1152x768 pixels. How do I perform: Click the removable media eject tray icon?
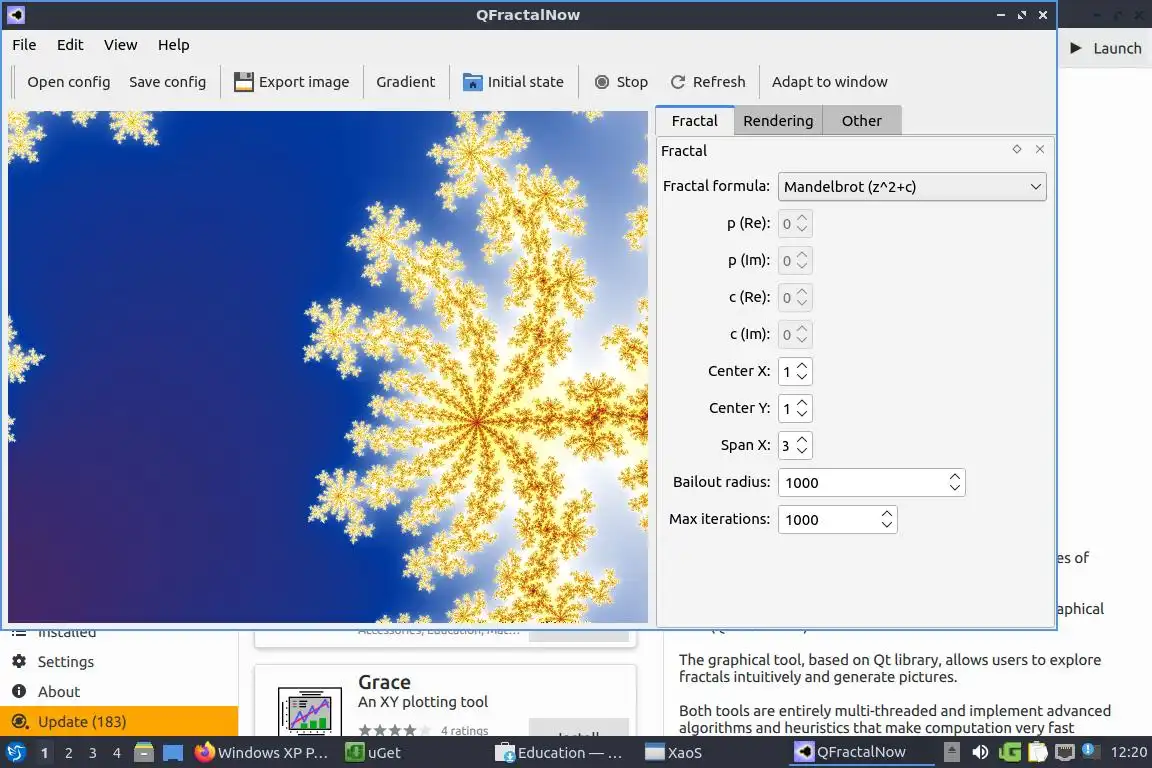951,752
